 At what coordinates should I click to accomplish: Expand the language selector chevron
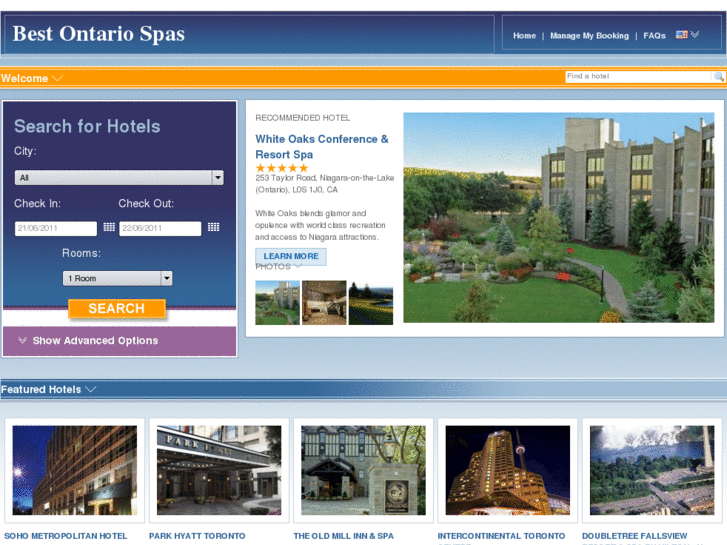click(695, 35)
